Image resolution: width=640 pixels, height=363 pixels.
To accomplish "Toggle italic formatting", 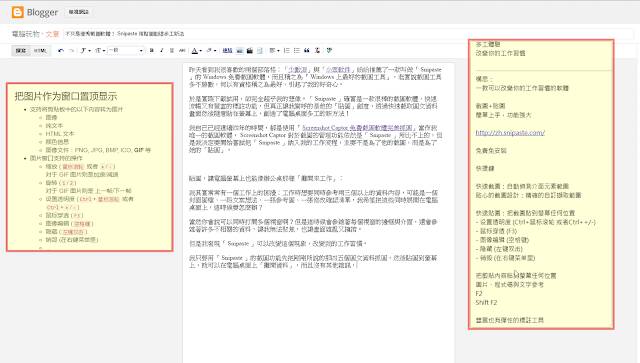I will [x=162, y=51].
